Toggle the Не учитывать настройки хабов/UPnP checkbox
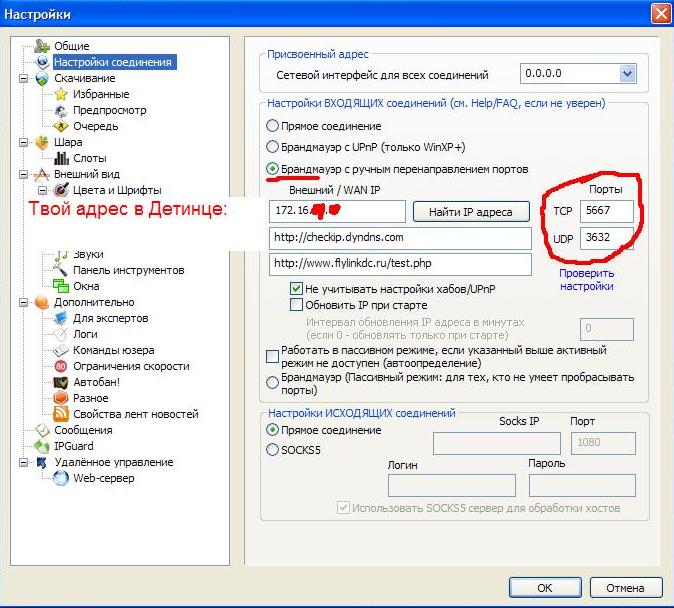This screenshot has width=674, height=608. [296, 288]
